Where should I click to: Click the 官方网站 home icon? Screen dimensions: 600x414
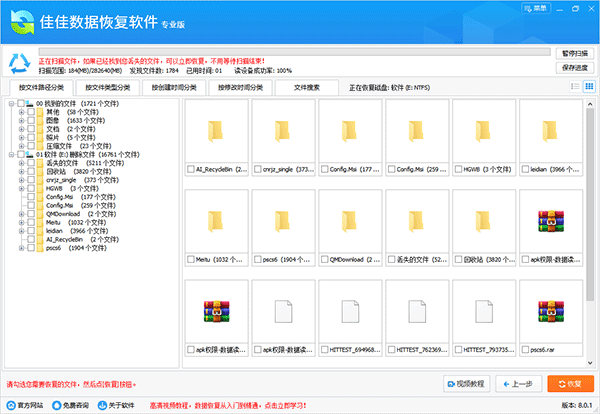tap(11, 405)
